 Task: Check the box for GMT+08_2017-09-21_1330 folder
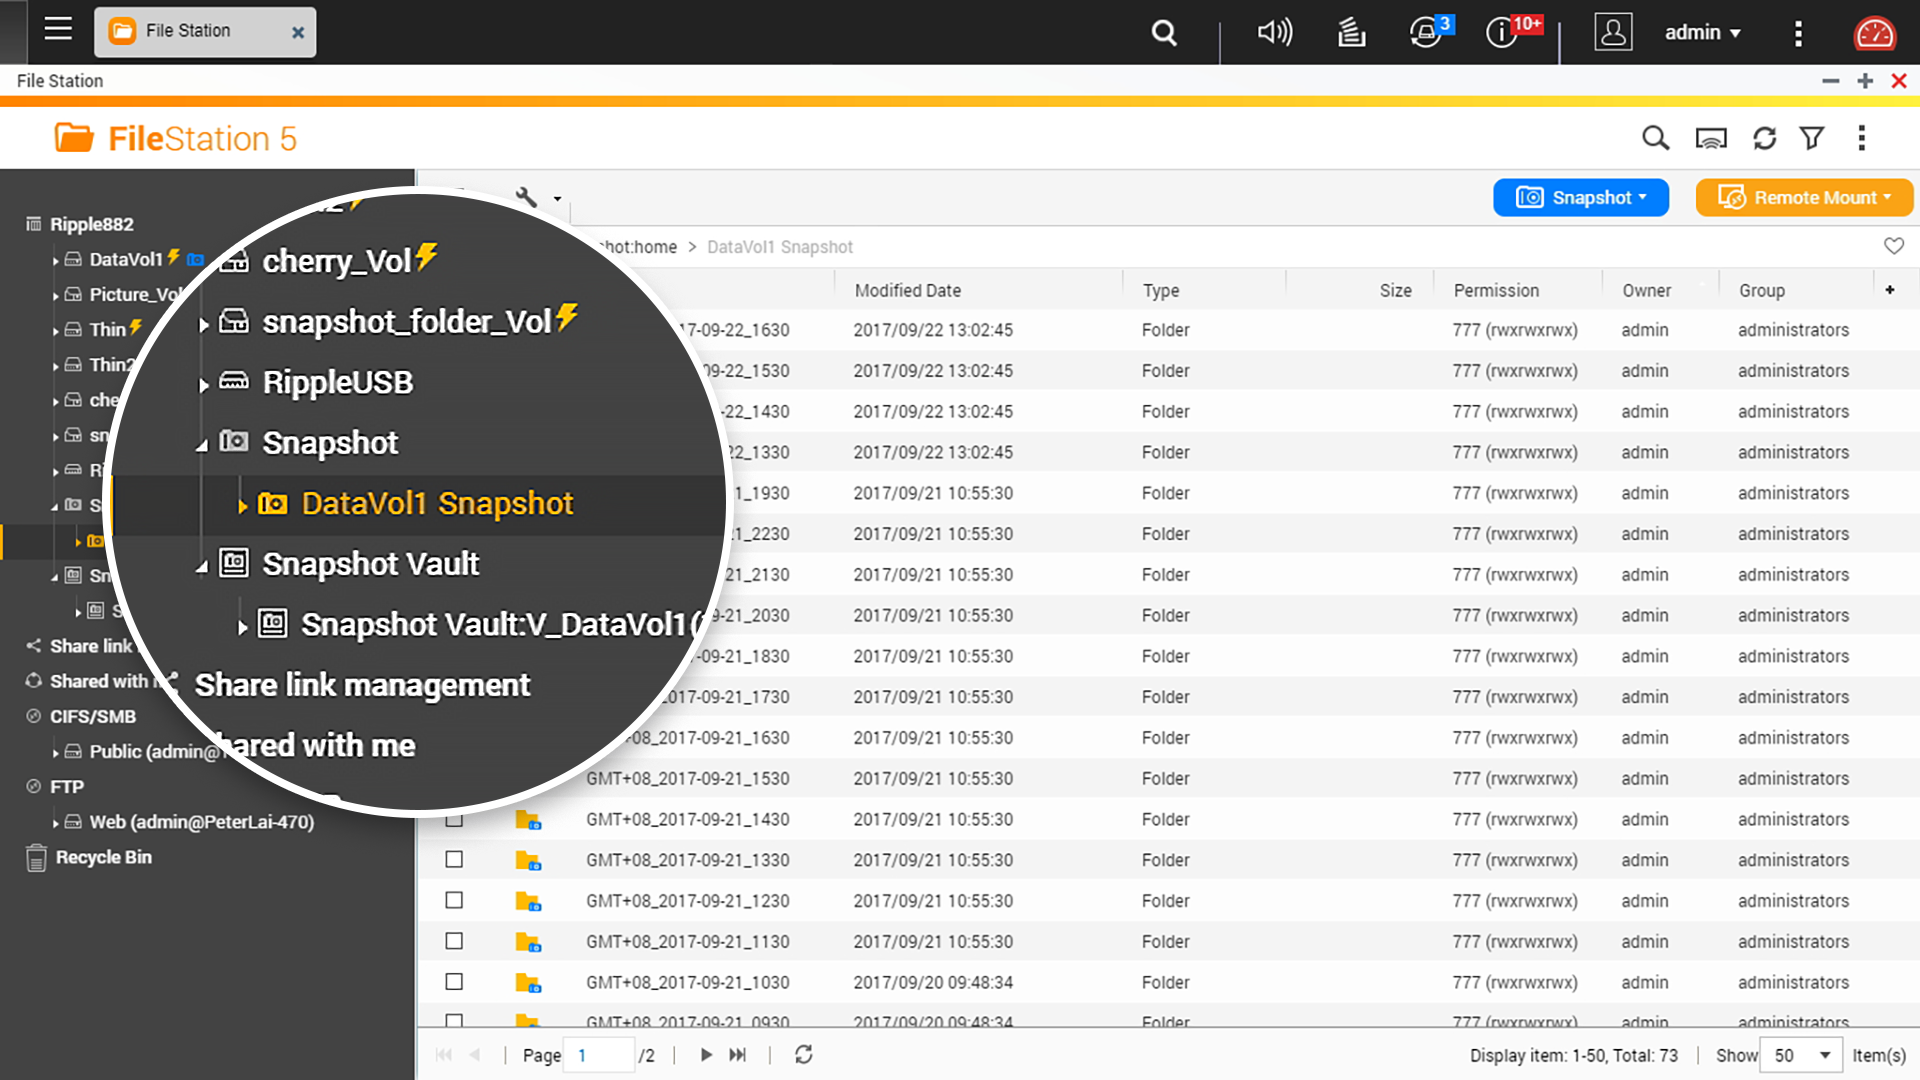pyautogui.click(x=454, y=860)
